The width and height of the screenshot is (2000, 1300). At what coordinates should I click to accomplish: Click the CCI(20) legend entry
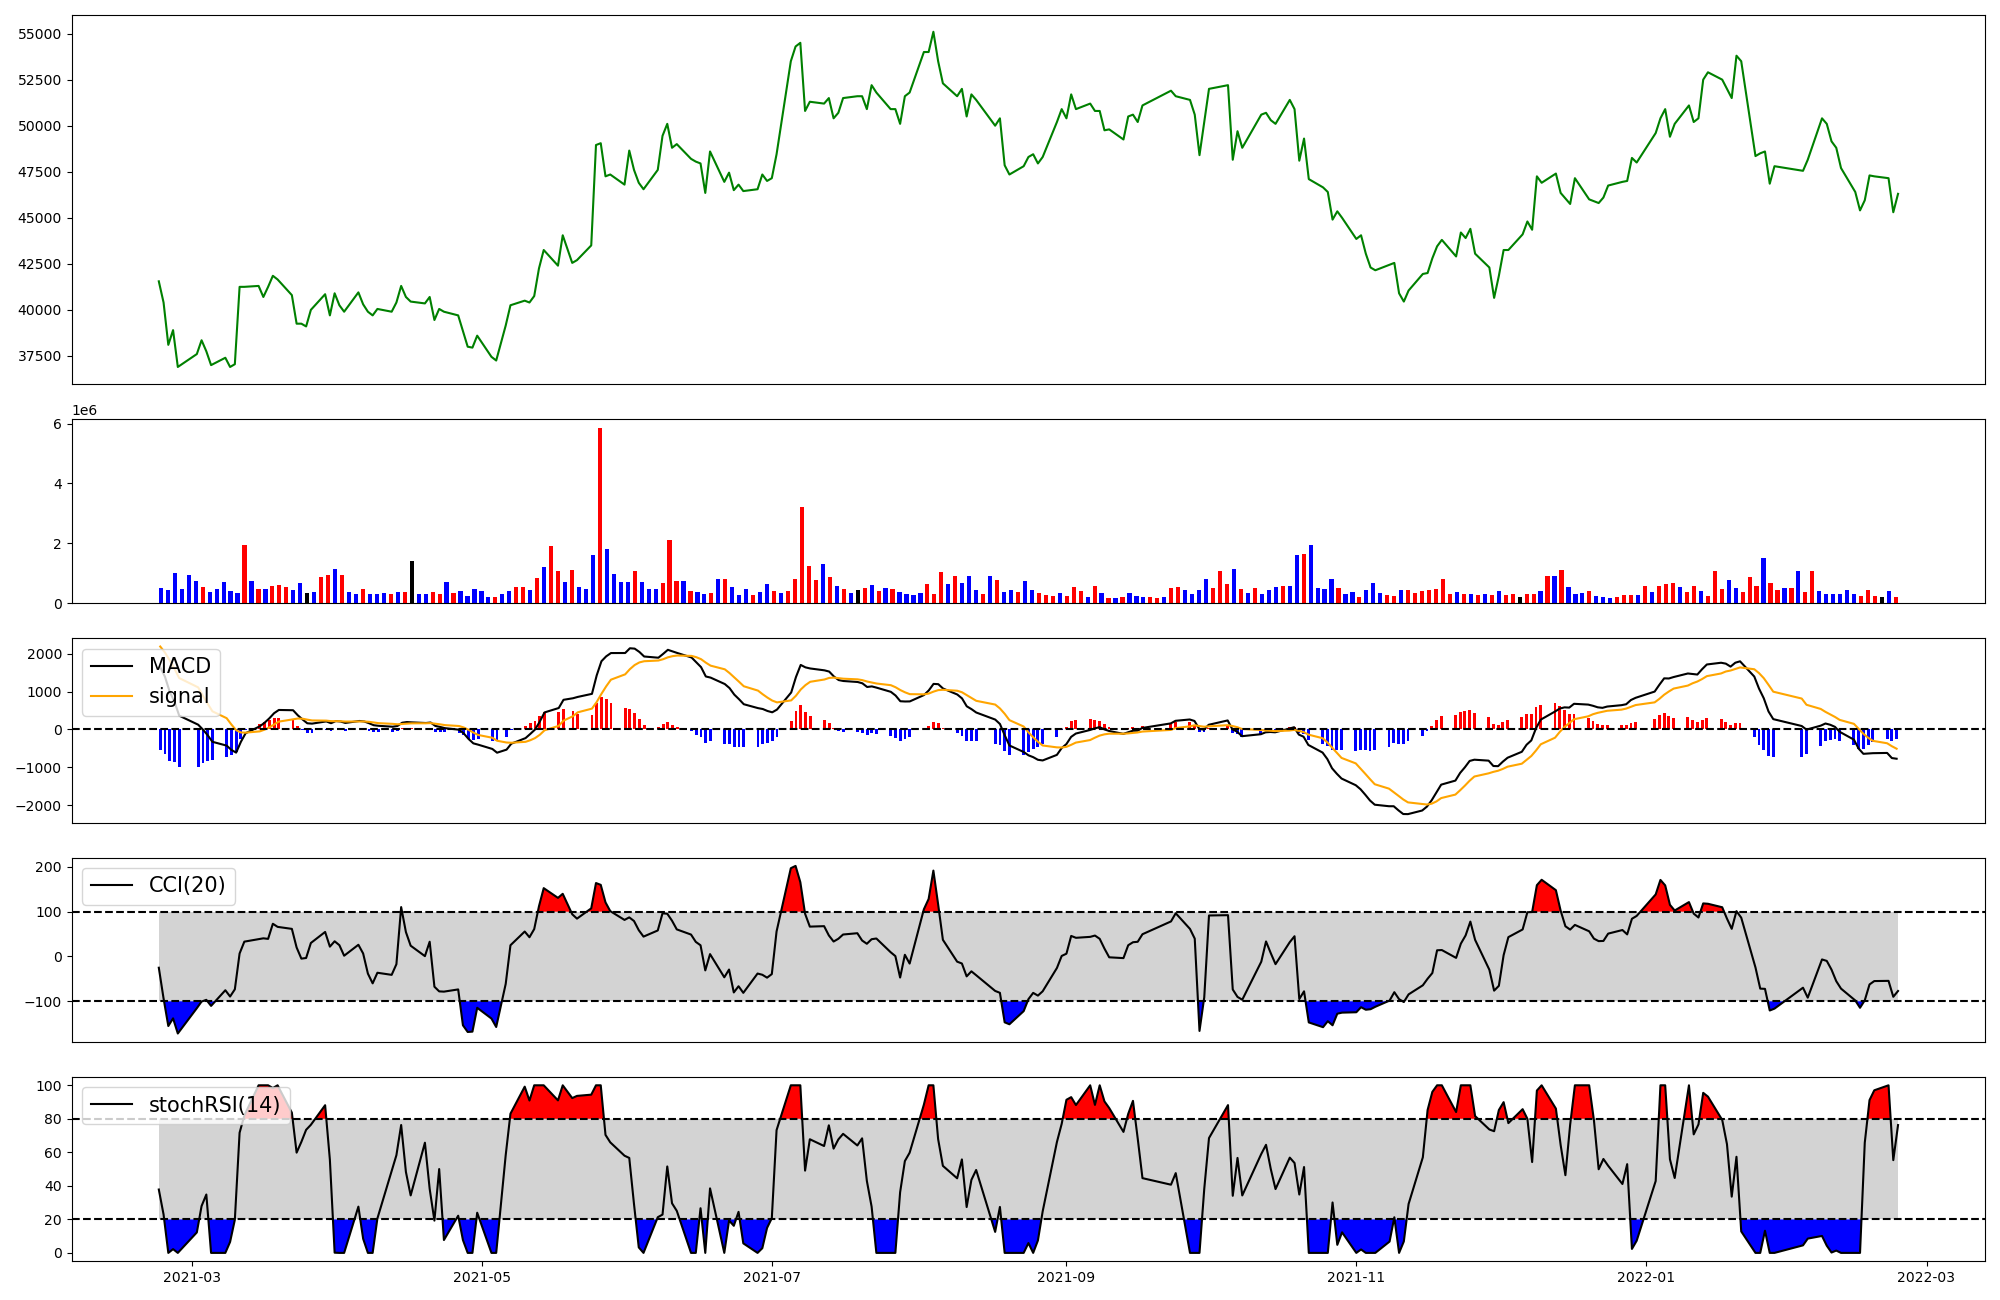pyautogui.click(x=186, y=885)
